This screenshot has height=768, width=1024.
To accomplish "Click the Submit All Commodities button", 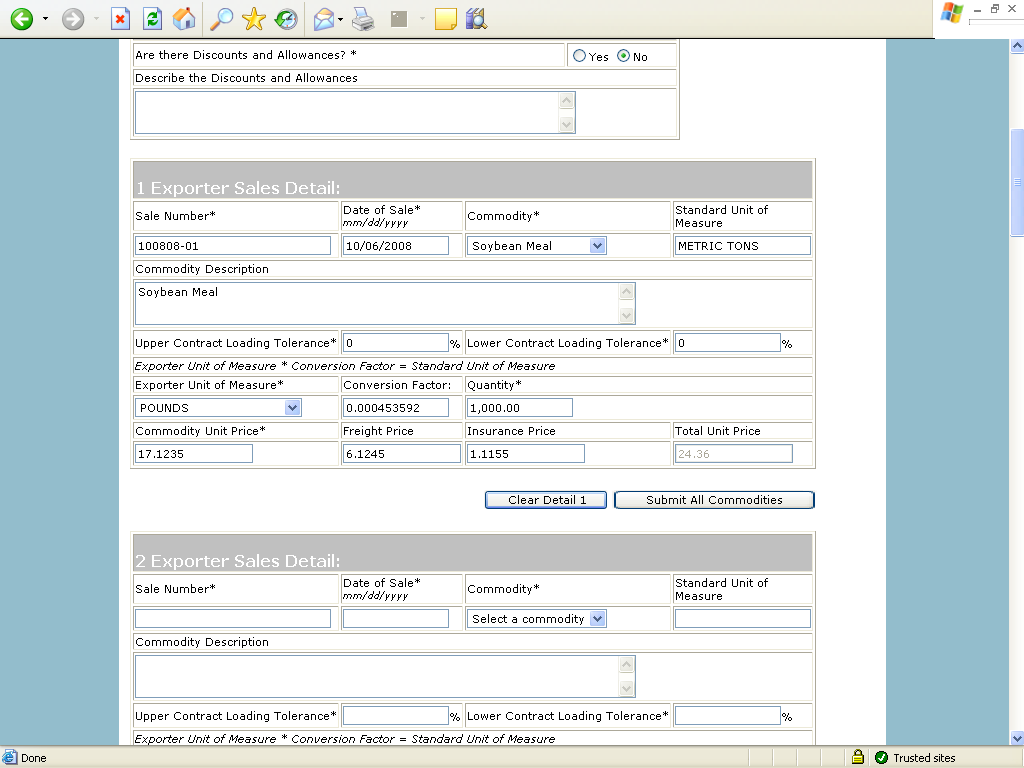I will [x=714, y=500].
